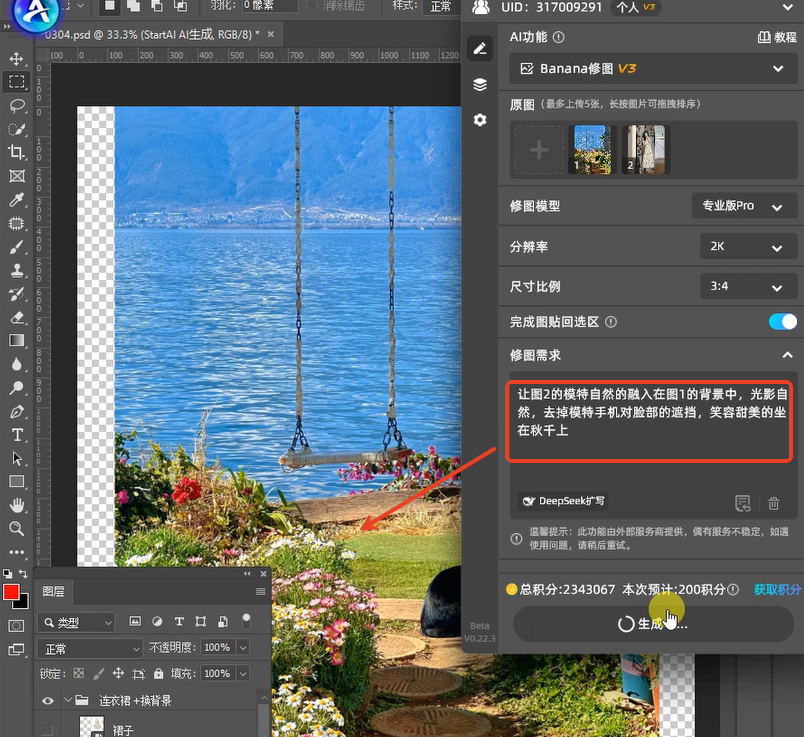Open the plugin layers stack icon

coord(480,85)
